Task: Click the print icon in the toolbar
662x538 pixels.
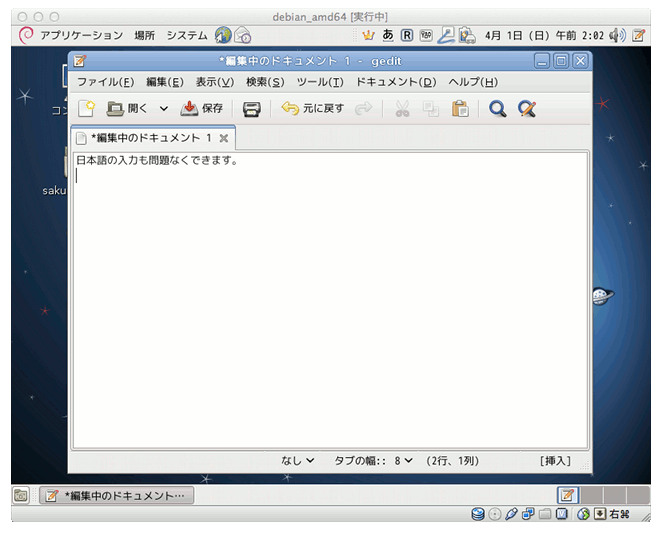Action: tap(252, 109)
